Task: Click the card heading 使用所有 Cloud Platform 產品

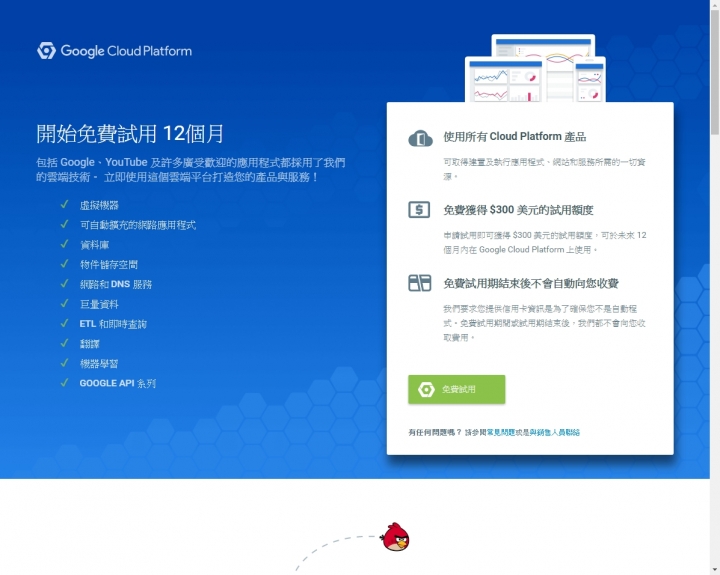Action: pyautogui.click(x=515, y=137)
